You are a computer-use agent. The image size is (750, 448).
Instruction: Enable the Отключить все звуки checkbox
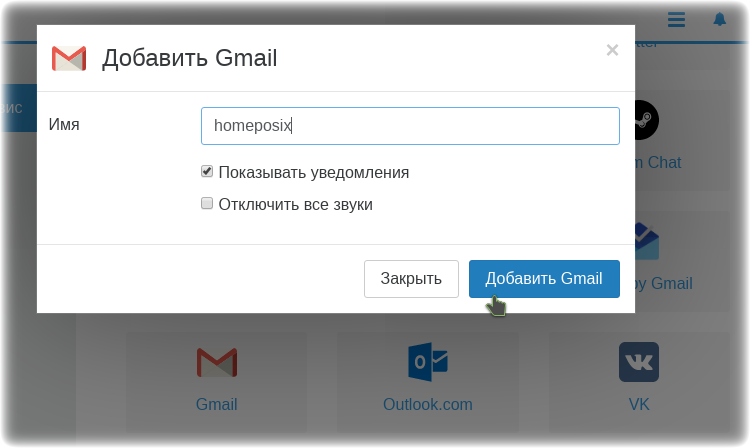[x=207, y=203]
